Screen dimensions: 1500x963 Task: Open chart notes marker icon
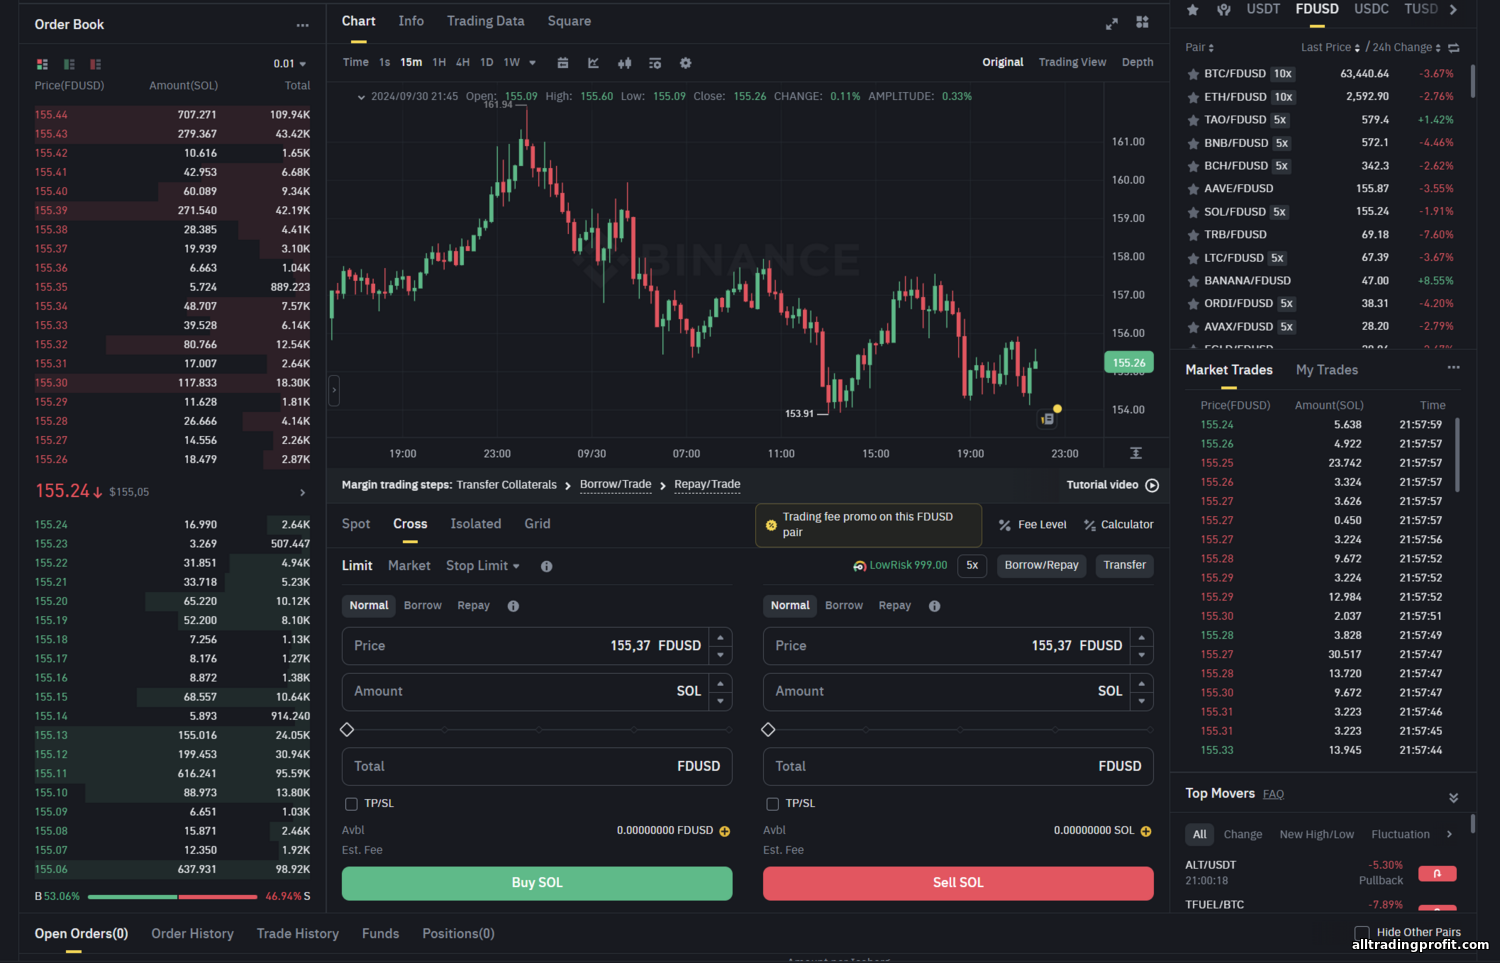[x=1047, y=419]
